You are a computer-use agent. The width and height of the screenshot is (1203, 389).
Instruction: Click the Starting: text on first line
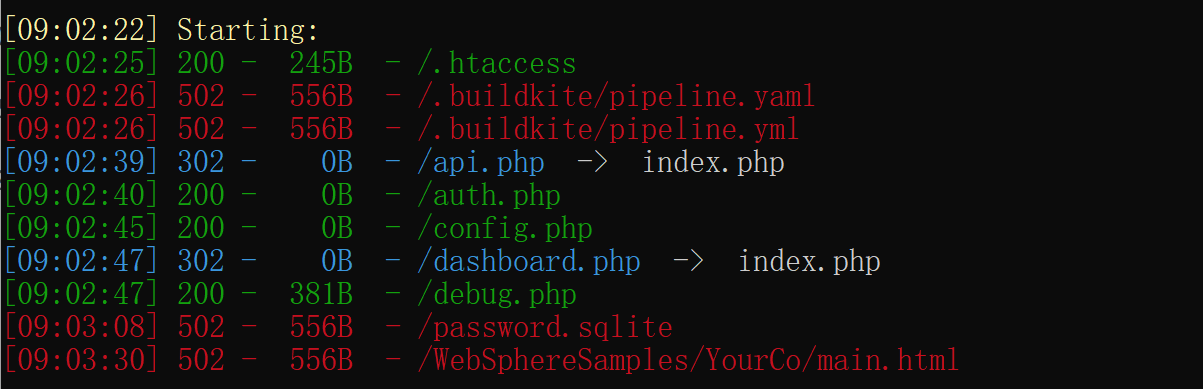click(250, 32)
